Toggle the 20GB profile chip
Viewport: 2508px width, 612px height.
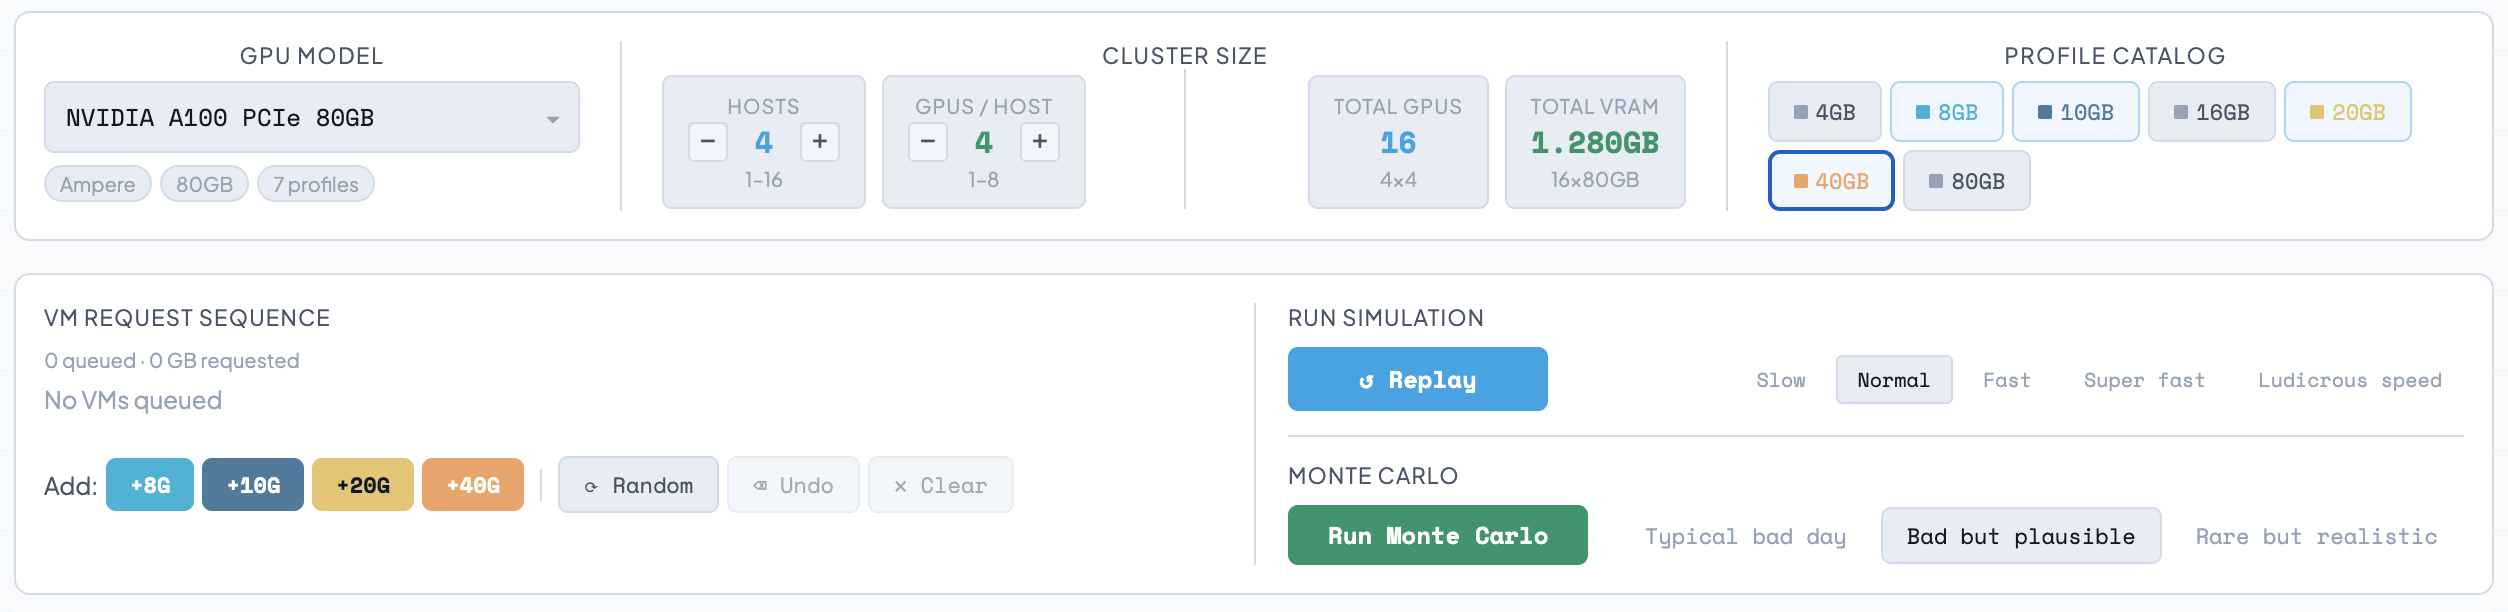[2346, 112]
